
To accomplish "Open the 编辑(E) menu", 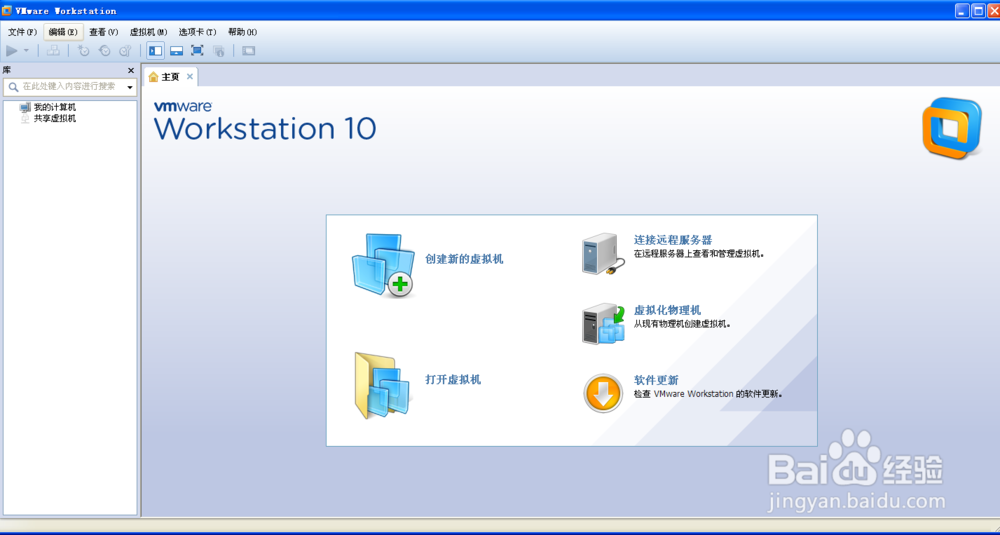I will (x=63, y=32).
